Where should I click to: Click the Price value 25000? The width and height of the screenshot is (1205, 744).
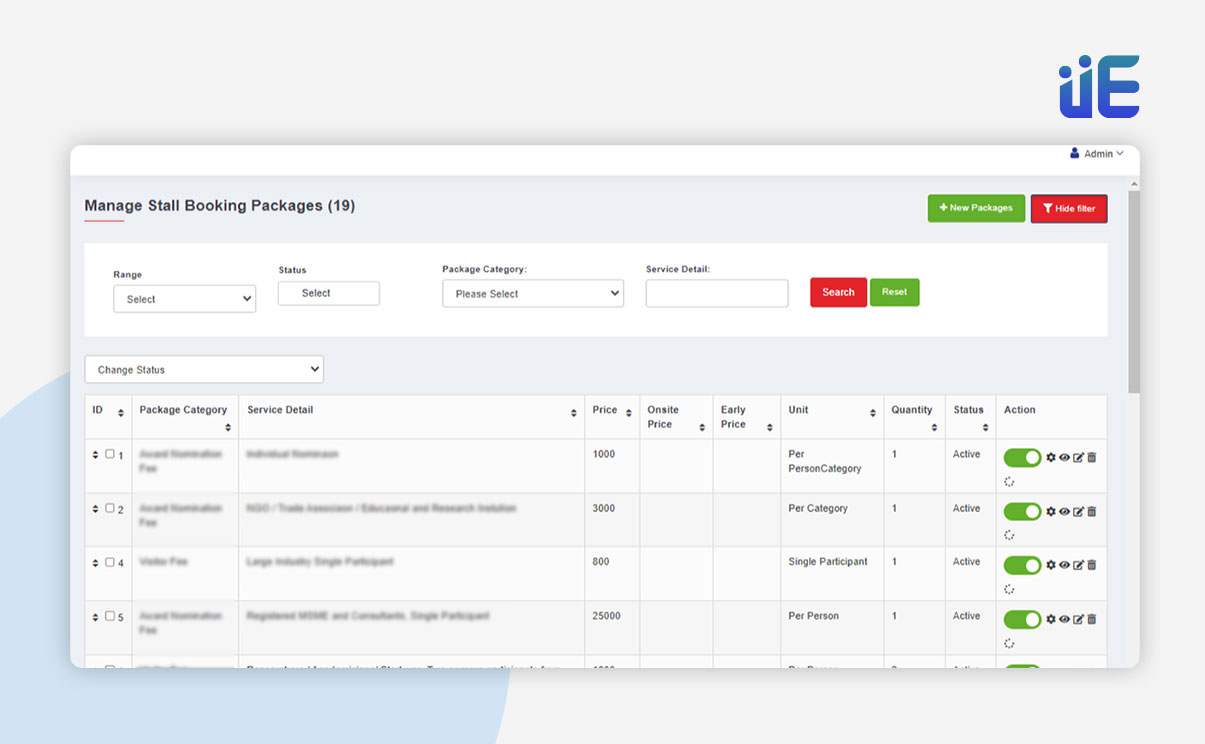pos(607,616)
